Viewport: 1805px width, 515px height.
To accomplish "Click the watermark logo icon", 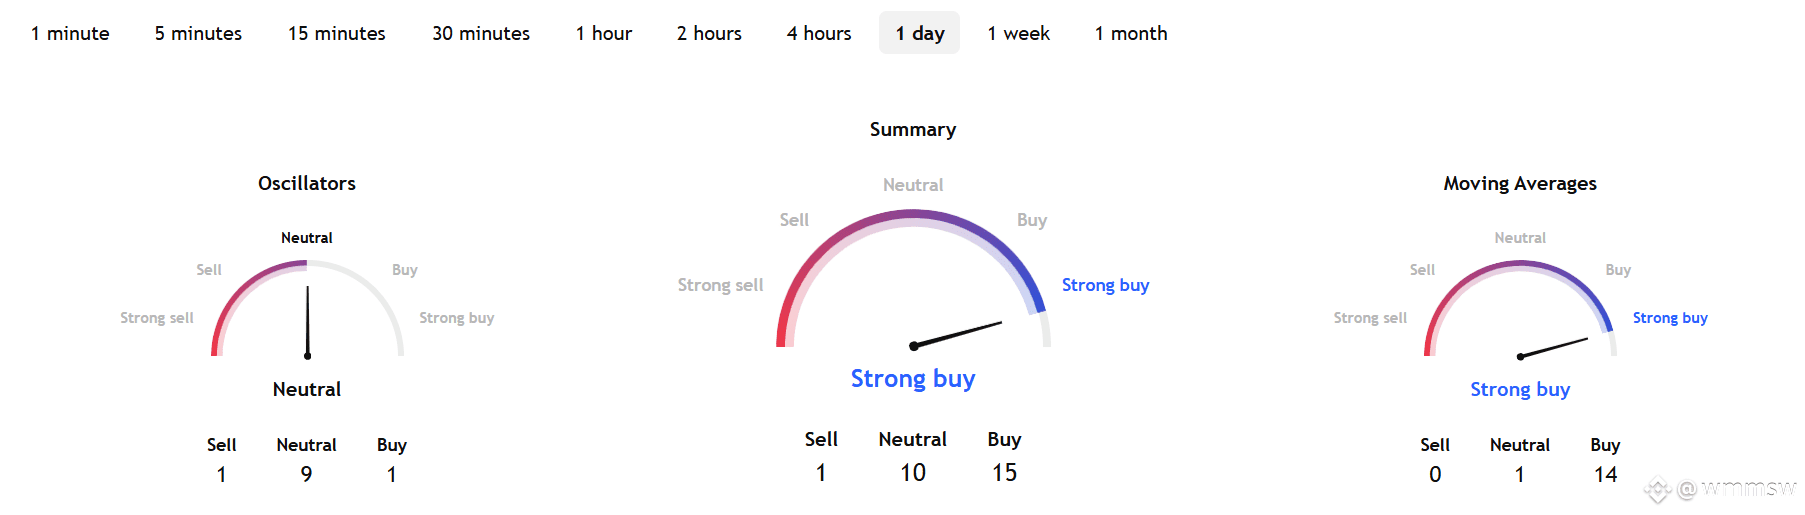I will [1658, 489].
